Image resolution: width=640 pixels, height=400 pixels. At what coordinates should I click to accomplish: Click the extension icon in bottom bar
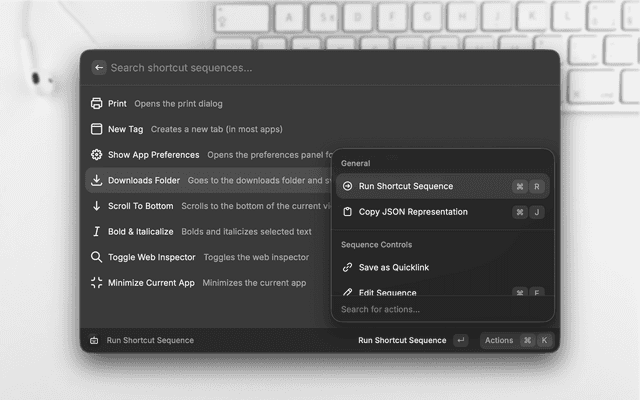coord(94,340)
